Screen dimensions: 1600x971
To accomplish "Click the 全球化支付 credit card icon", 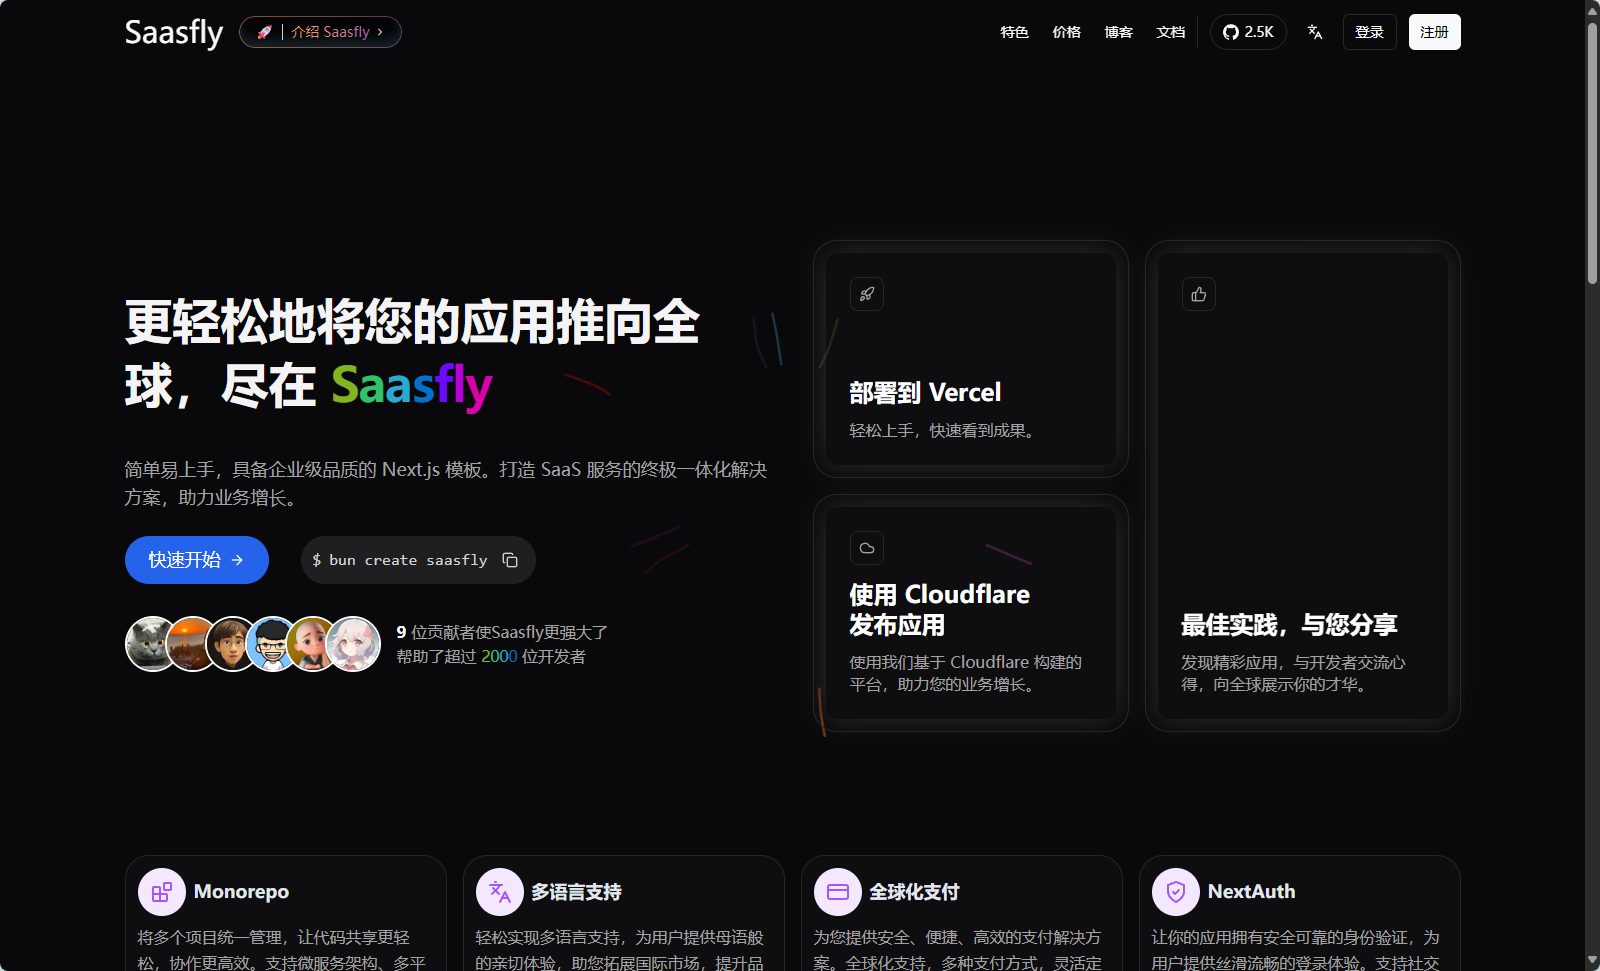I will point(838,892).
